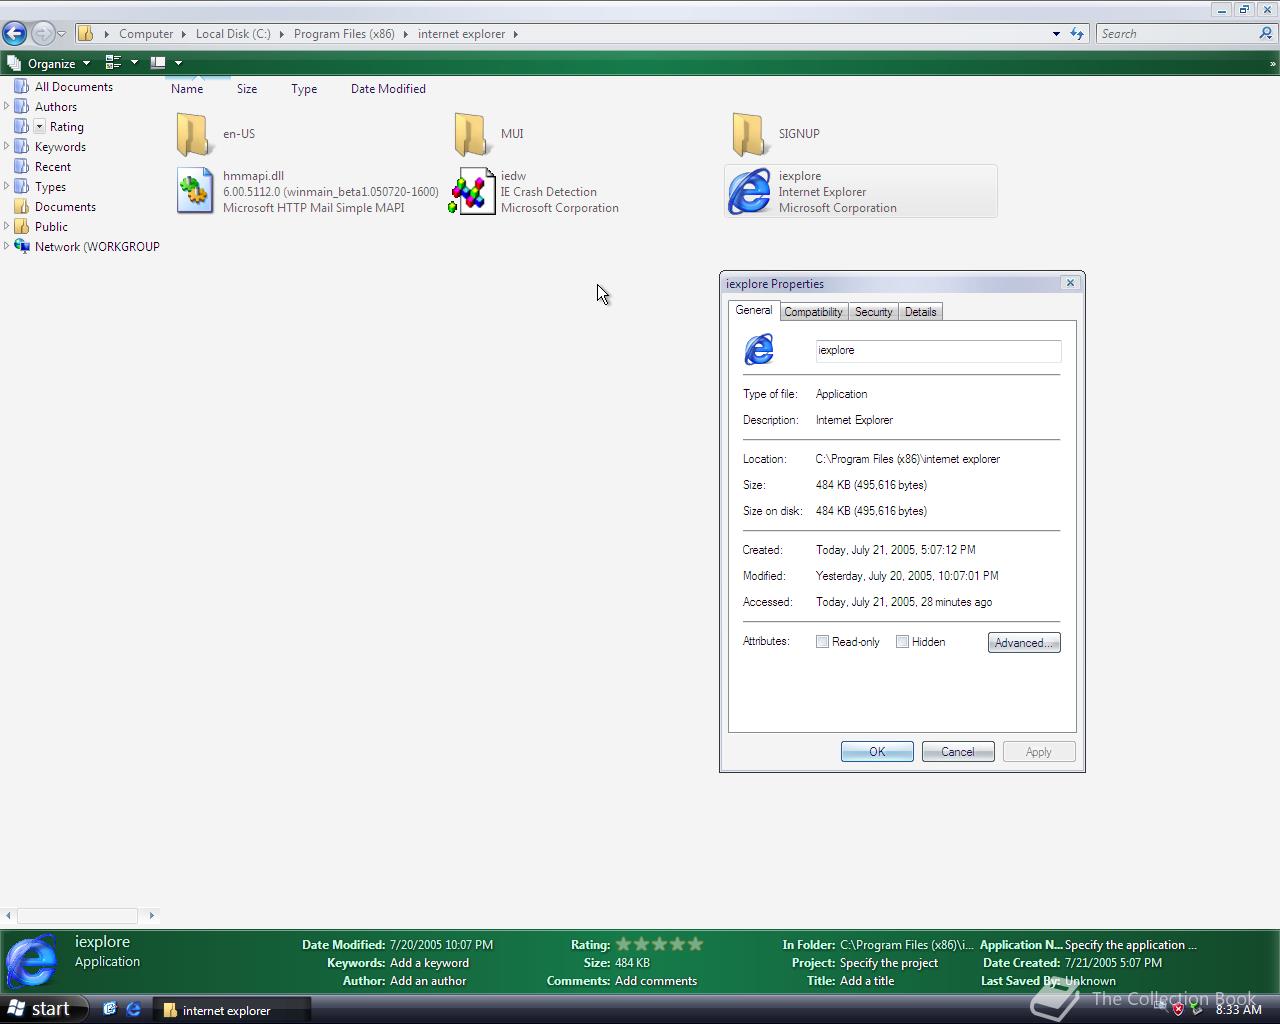Expand the Types tree node
Image resolution: width=1280 pixels, height=1024 pixels.
click(7, 186)
